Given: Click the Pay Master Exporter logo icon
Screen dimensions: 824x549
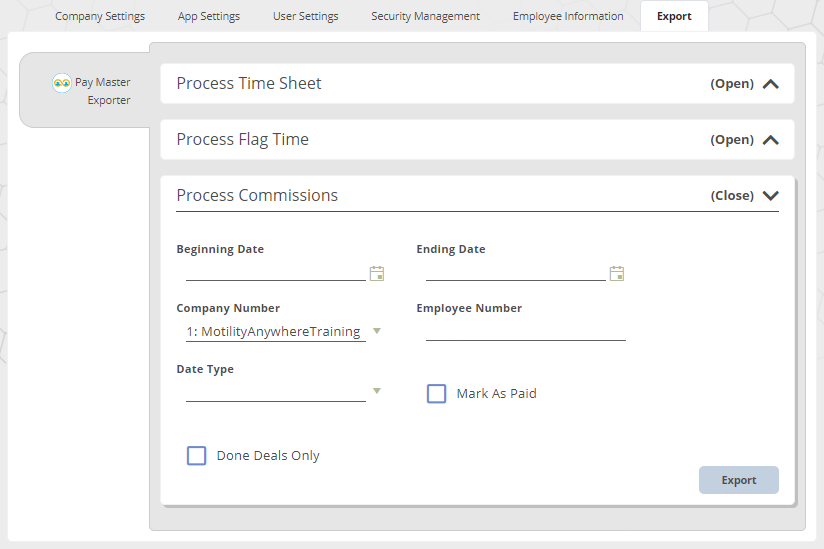Looking at the screenshot, I should tap(61, 83).
